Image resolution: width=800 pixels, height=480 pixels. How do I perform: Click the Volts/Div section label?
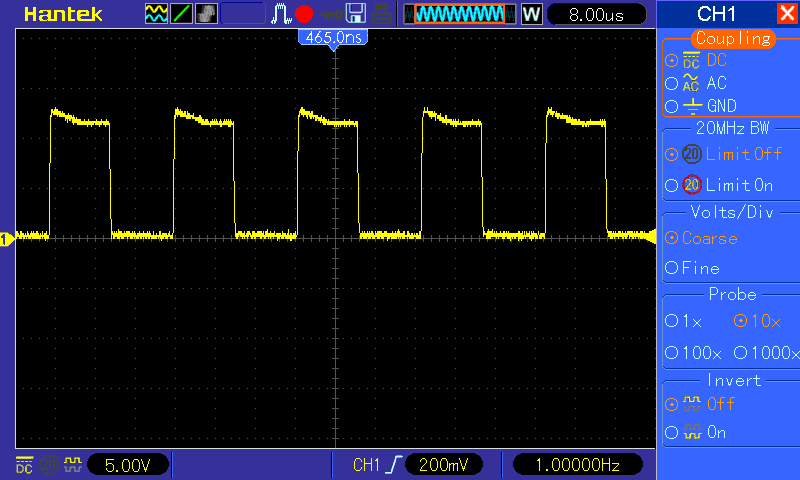pyautogui.click(x=732, y=212)
